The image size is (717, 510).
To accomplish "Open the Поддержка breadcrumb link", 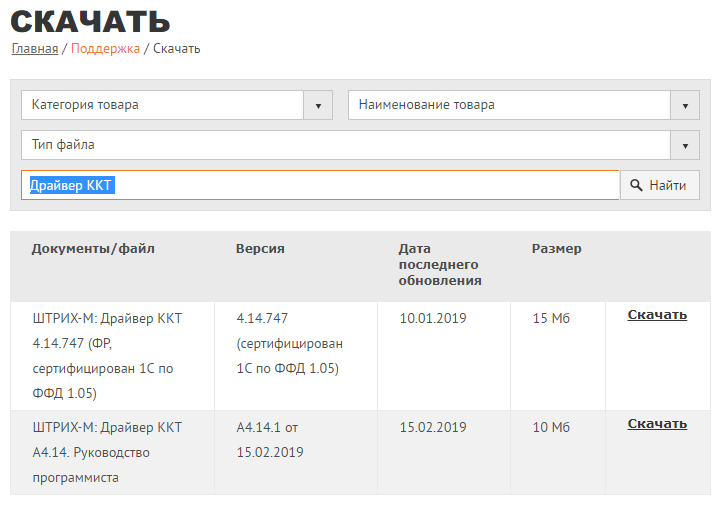I will (105, 48).
